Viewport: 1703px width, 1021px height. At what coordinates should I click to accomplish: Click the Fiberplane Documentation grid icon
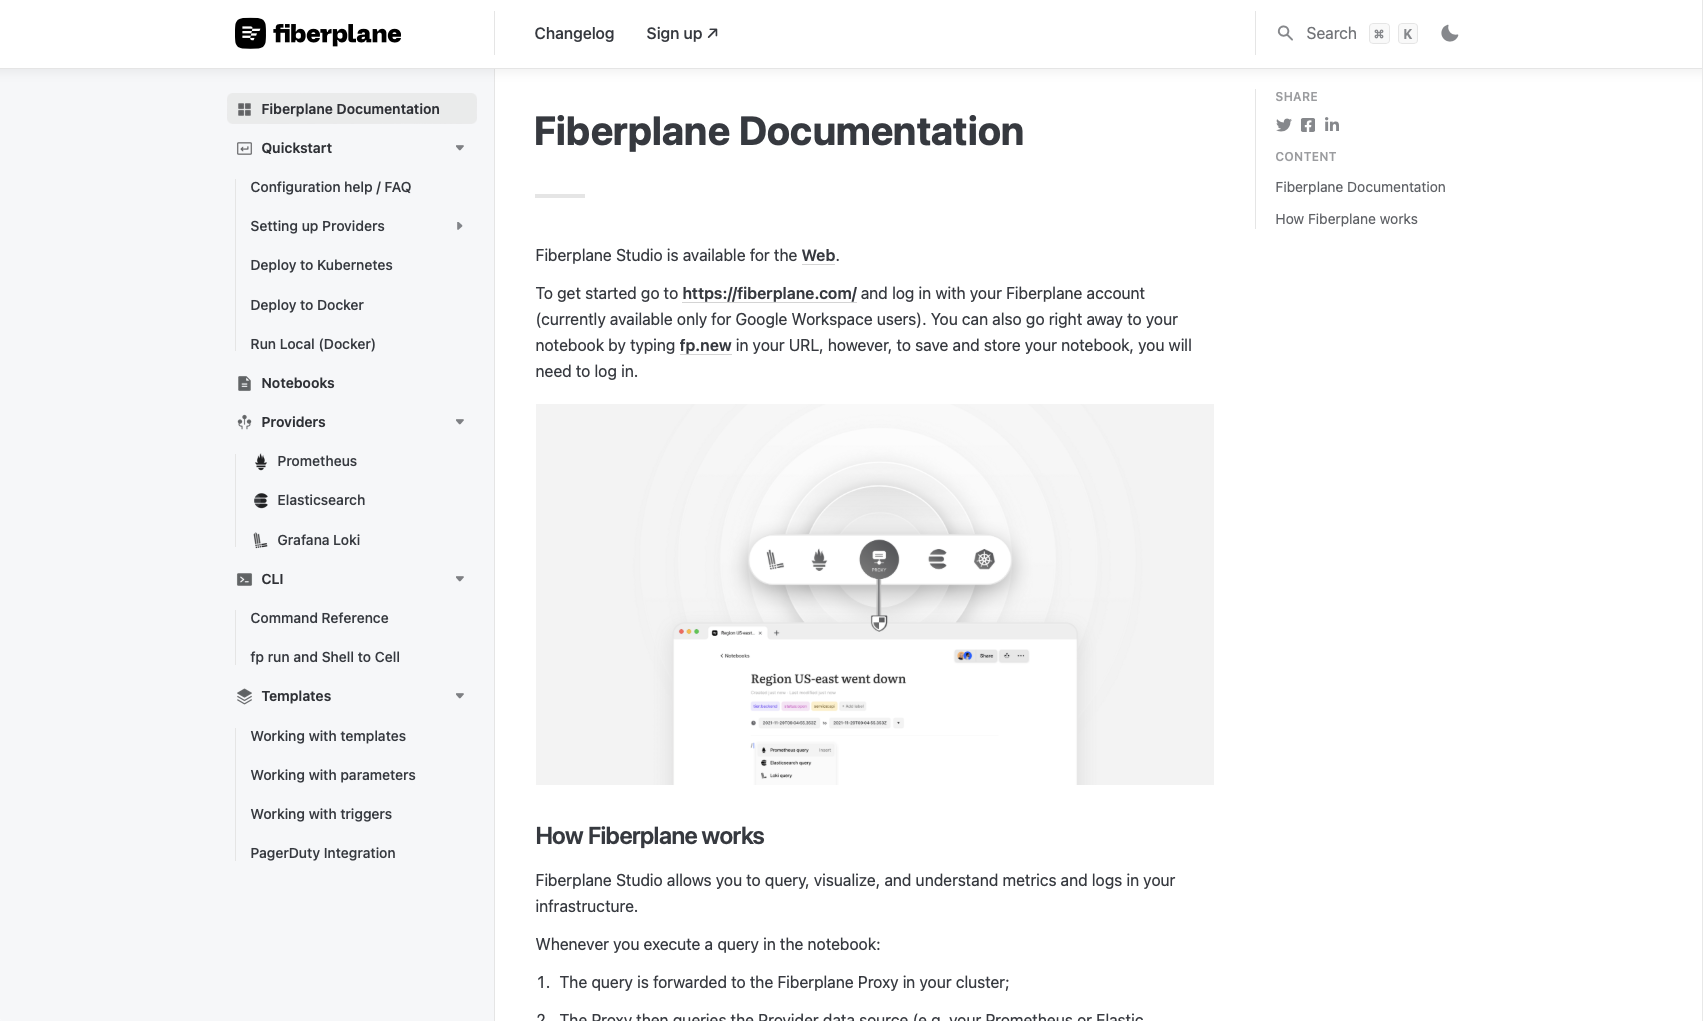point(244,109)
